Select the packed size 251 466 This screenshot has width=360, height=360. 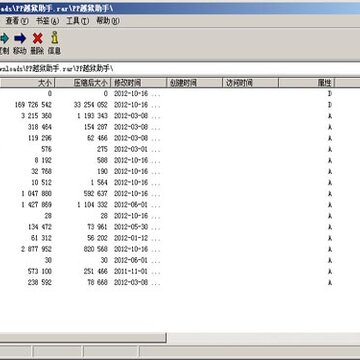[x=96, y=271]
